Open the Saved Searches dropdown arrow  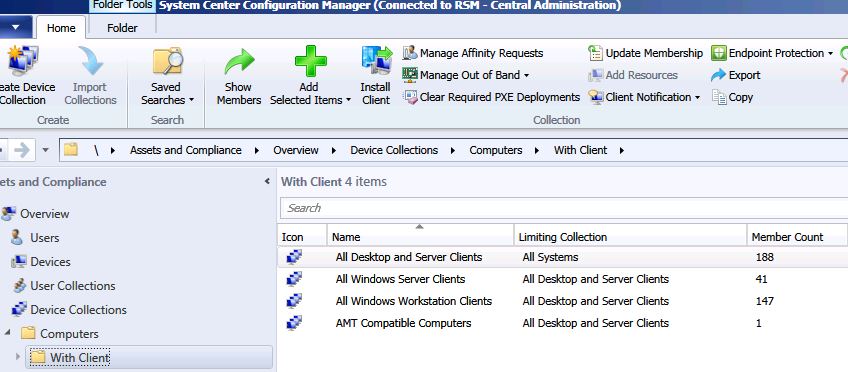[191, 101]
